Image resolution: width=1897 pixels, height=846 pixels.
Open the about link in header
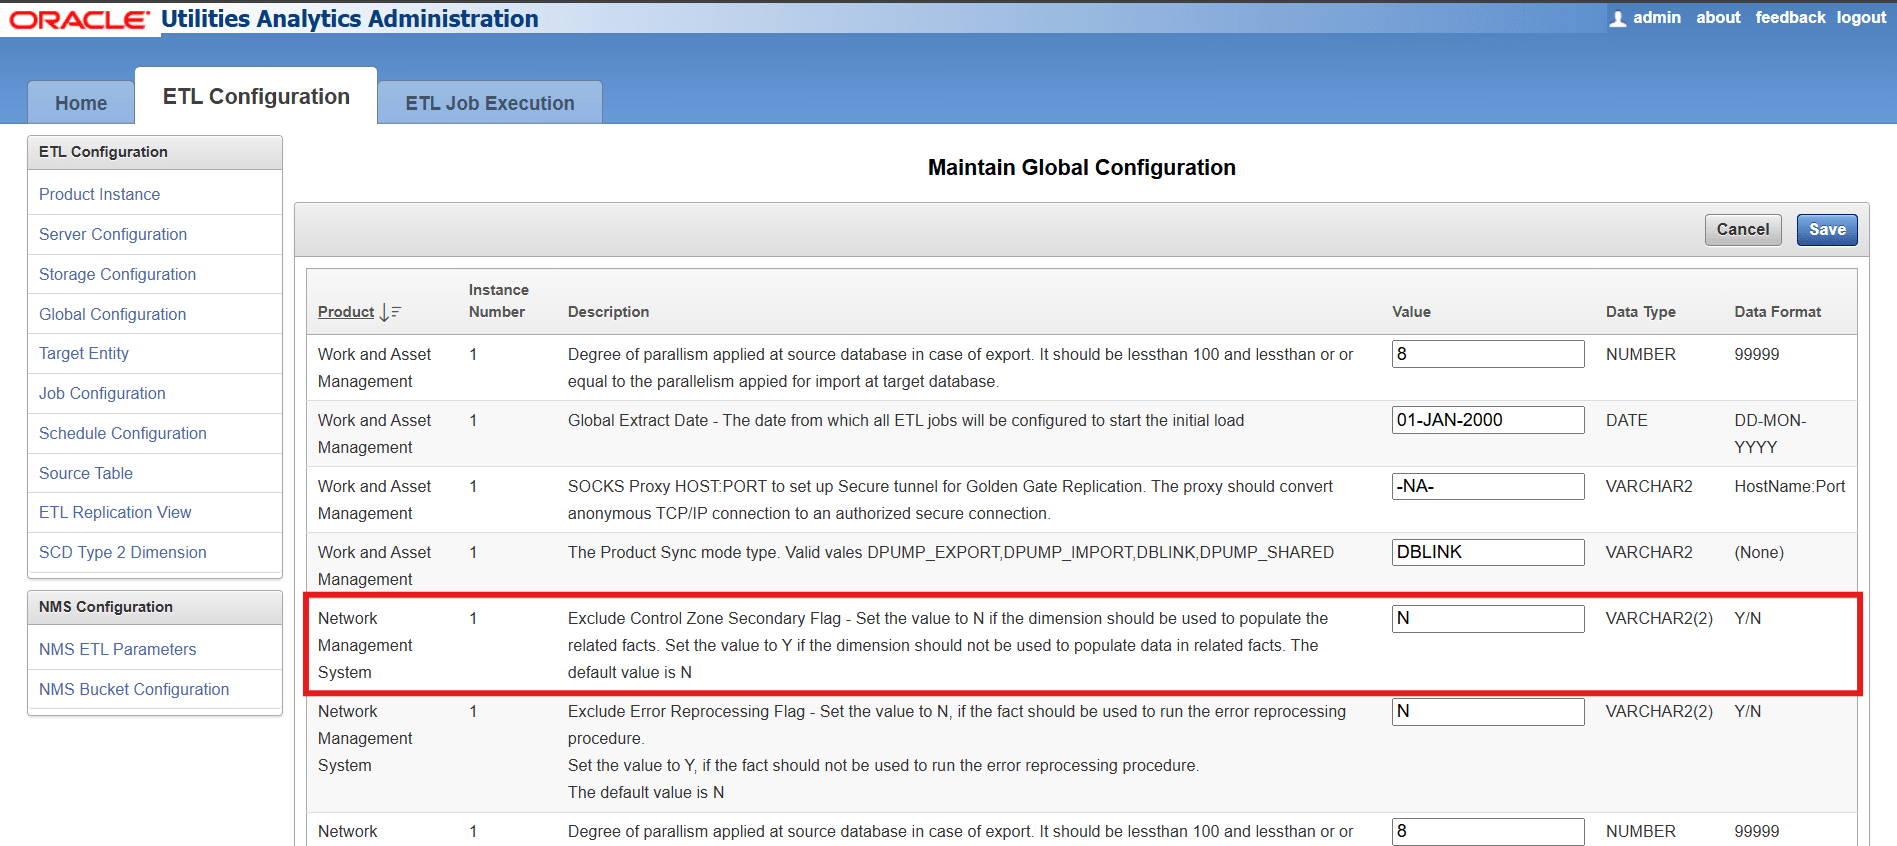tap(1718, 18)
